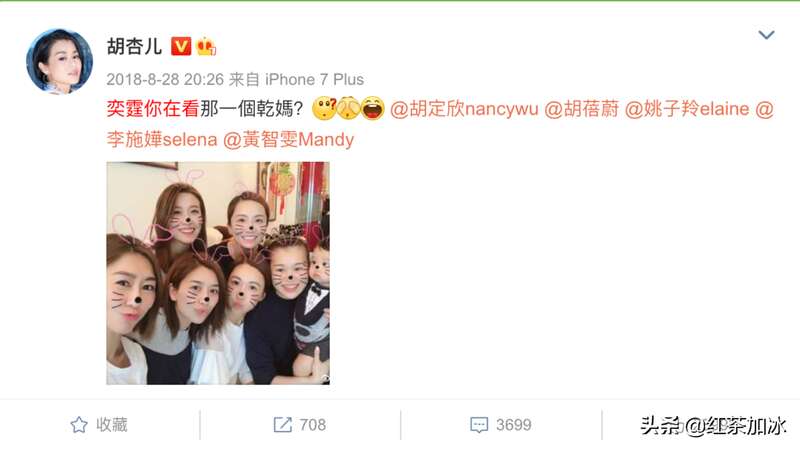Click the repost icon showing 708
800x449 pixels.
coord(283,425)
